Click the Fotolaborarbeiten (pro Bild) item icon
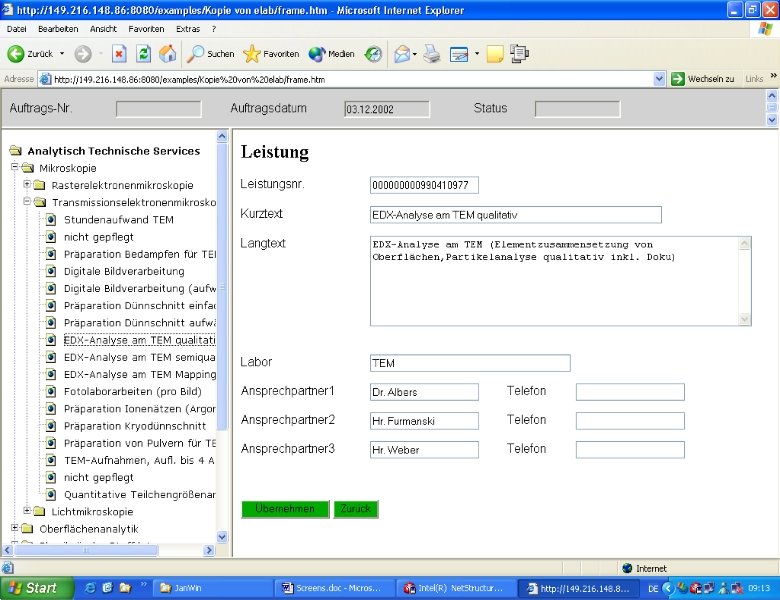780x600 pixels. (x=51, y=391)
